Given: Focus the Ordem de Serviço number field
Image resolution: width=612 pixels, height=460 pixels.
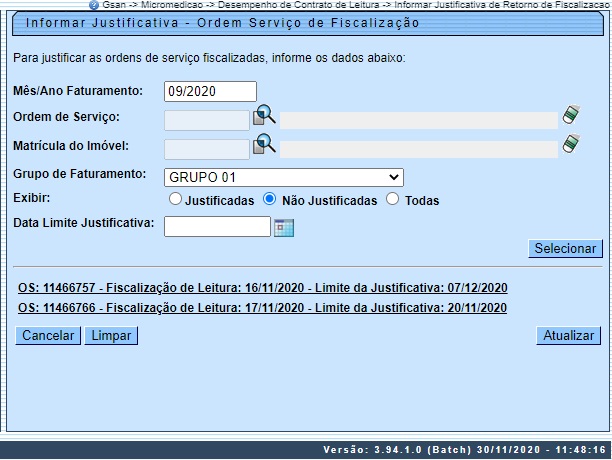Looking at the screenshot, I should point(207,120).
